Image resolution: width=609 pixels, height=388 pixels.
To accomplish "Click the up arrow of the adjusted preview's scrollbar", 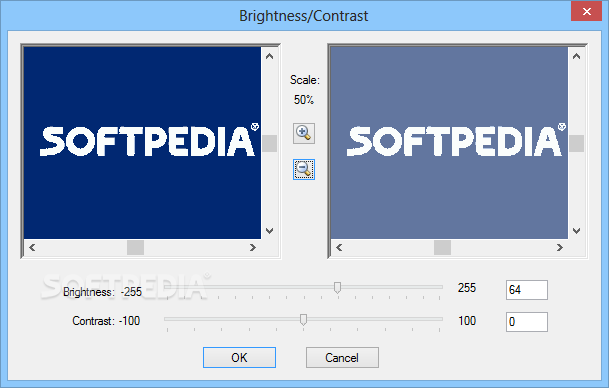I will [576, 56].
